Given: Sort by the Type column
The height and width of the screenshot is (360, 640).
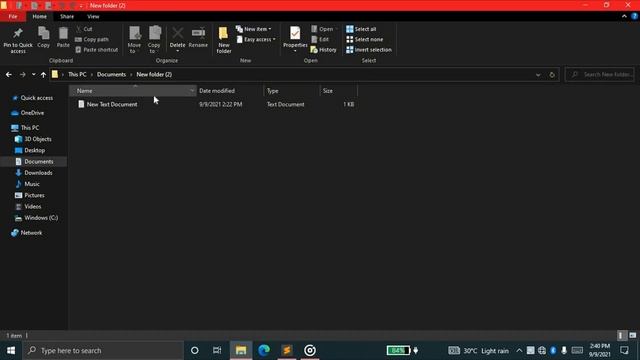Looking at the screenshot, I should click(x=292, y=91).
